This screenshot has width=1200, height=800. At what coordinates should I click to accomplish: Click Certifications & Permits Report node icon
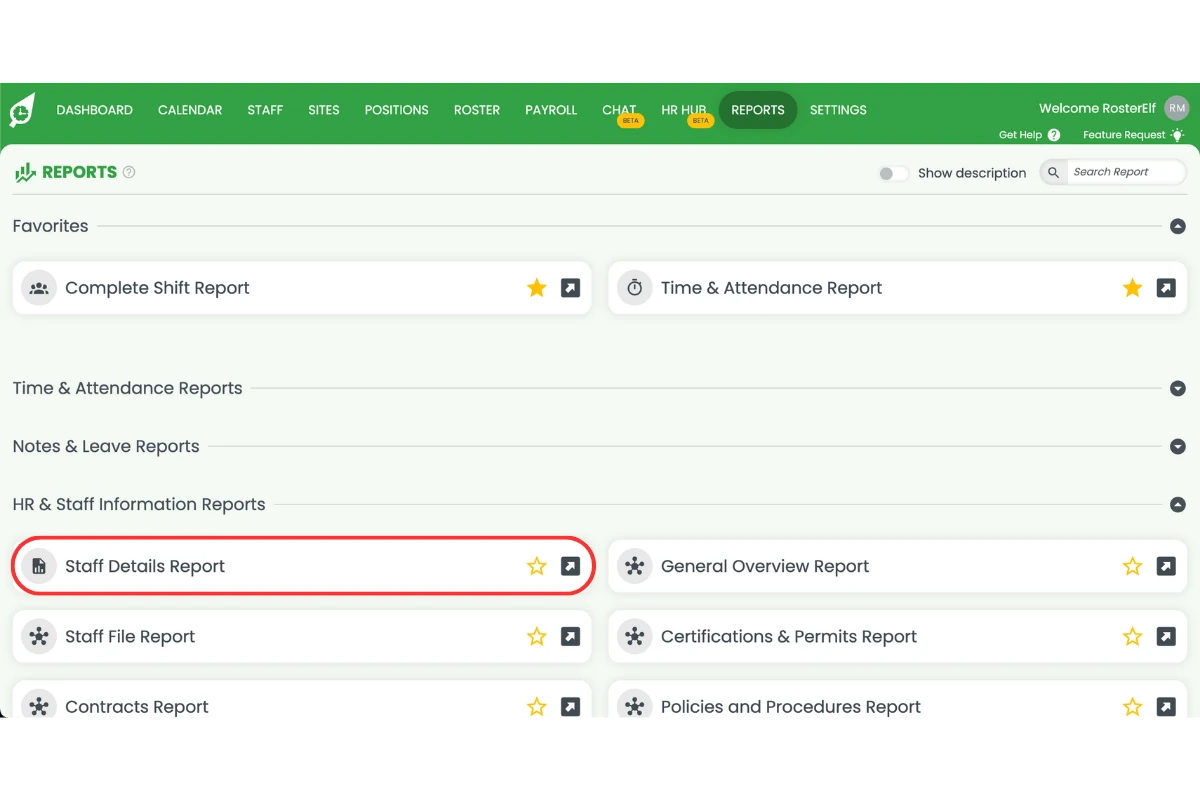click(x=634, y=636)
